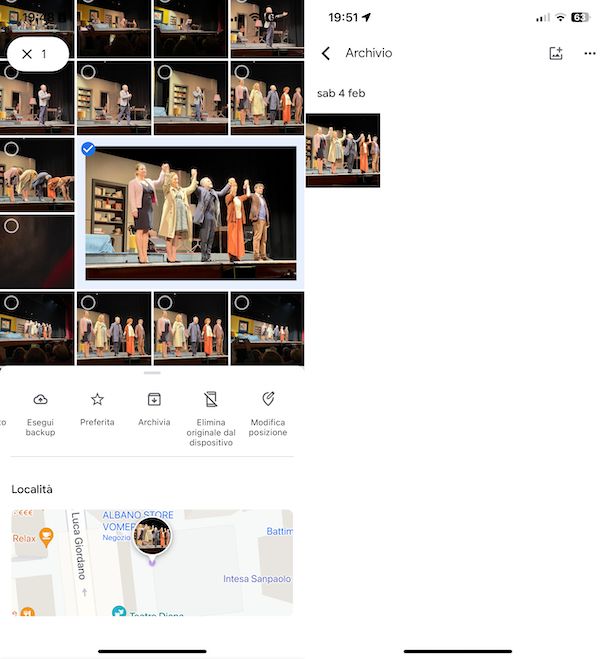The image size is (610, 659).
Task: Go back using the chevron beside Archivio
Action: (x=326, y=53)
